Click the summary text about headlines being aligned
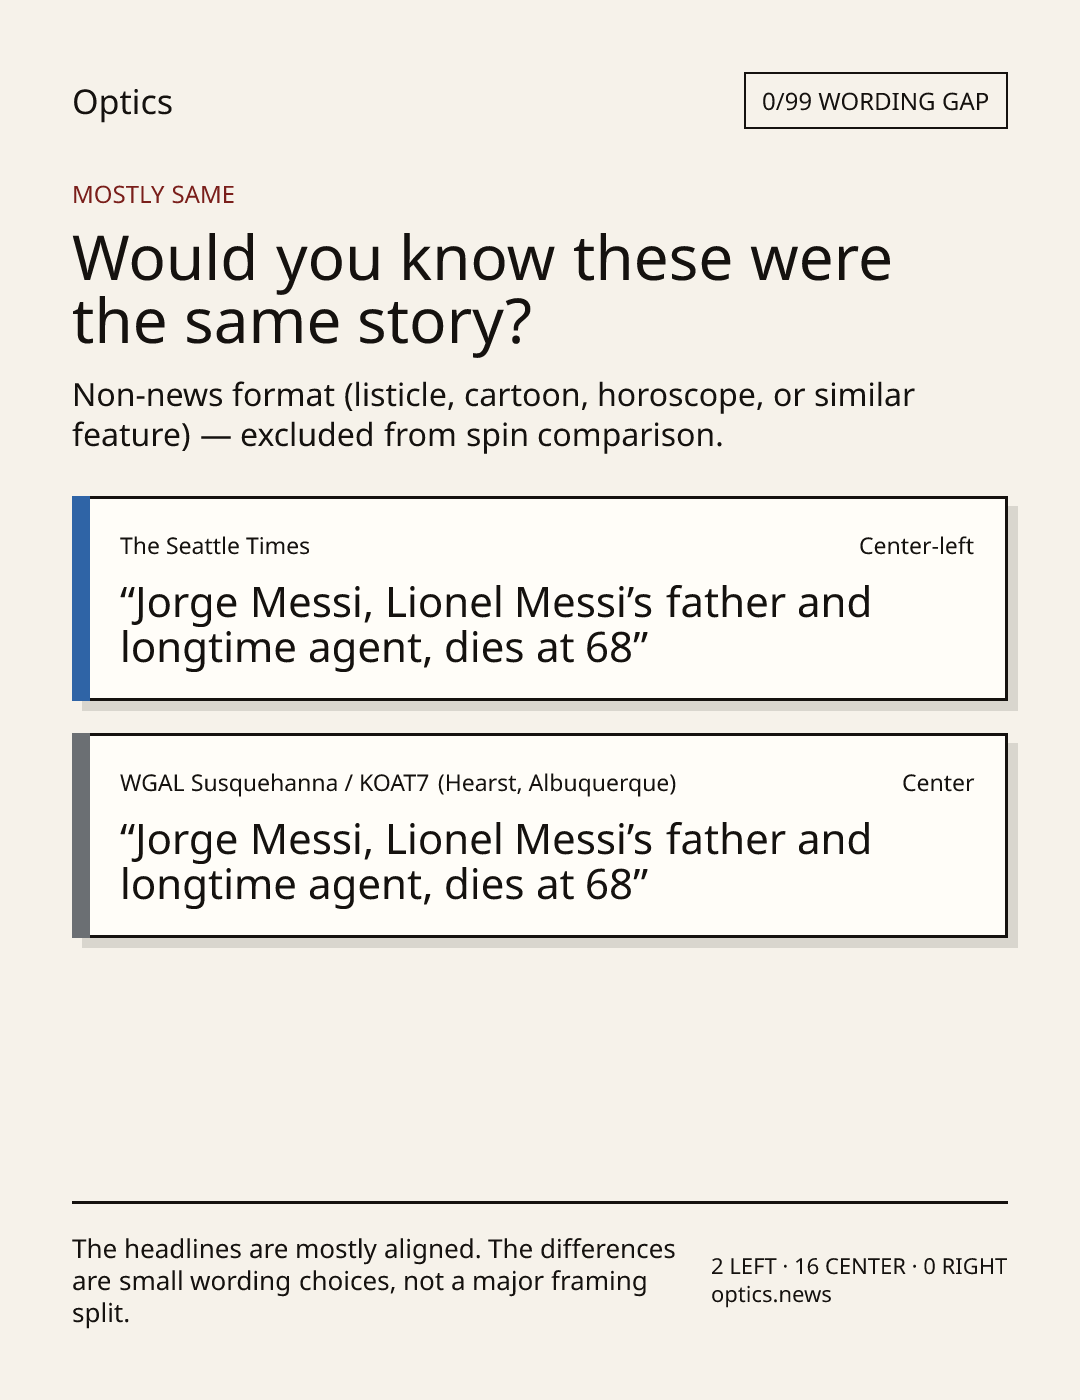The width and height of the screenshot is (1080, 1400). click(x=374, y=1281)
